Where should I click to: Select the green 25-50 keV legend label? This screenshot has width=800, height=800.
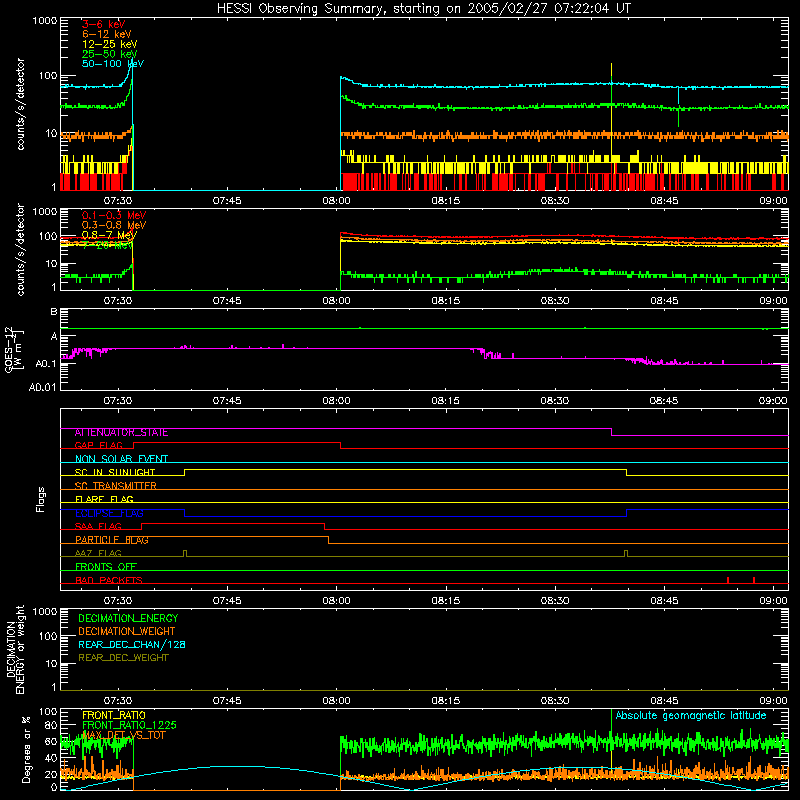click(110, 54)
